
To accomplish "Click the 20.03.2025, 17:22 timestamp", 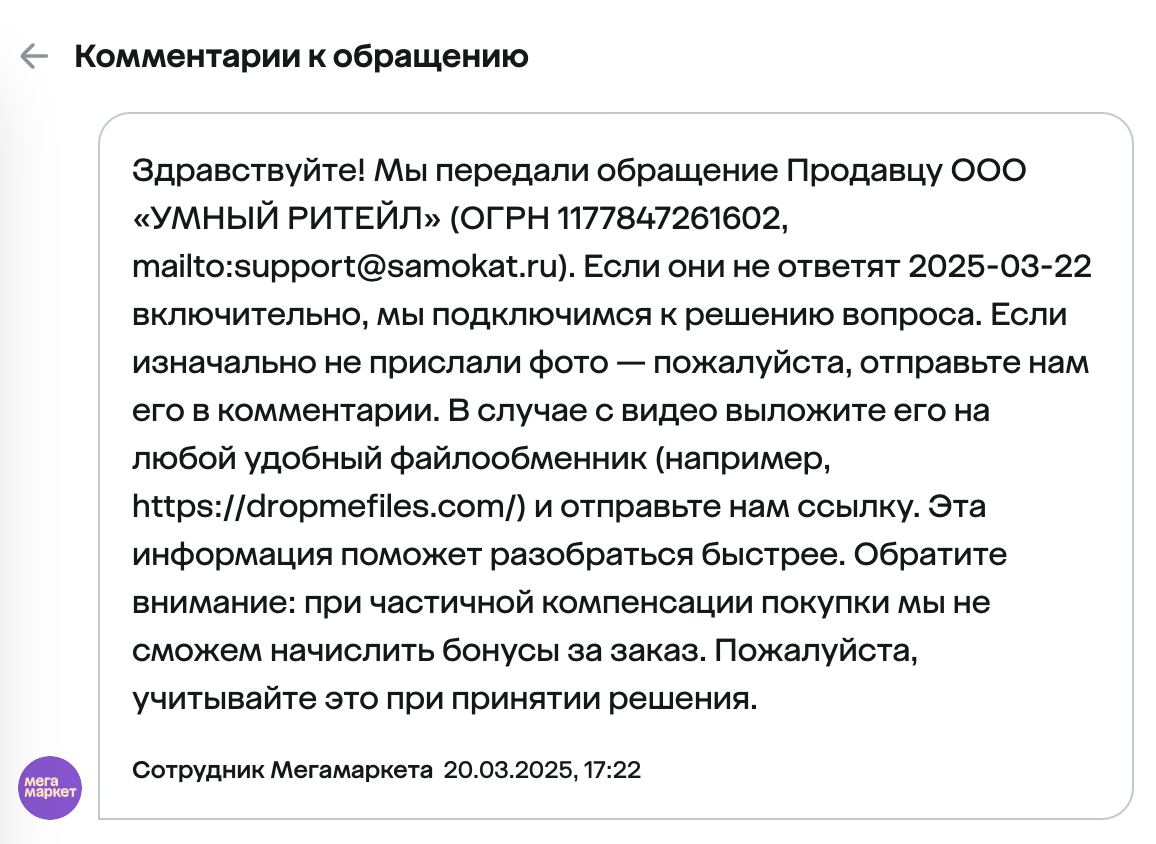I will [542, 770].
